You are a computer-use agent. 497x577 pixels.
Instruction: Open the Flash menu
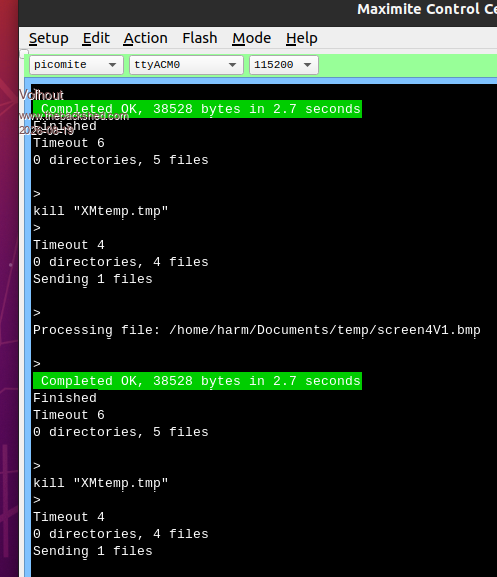tap(200, 38)
